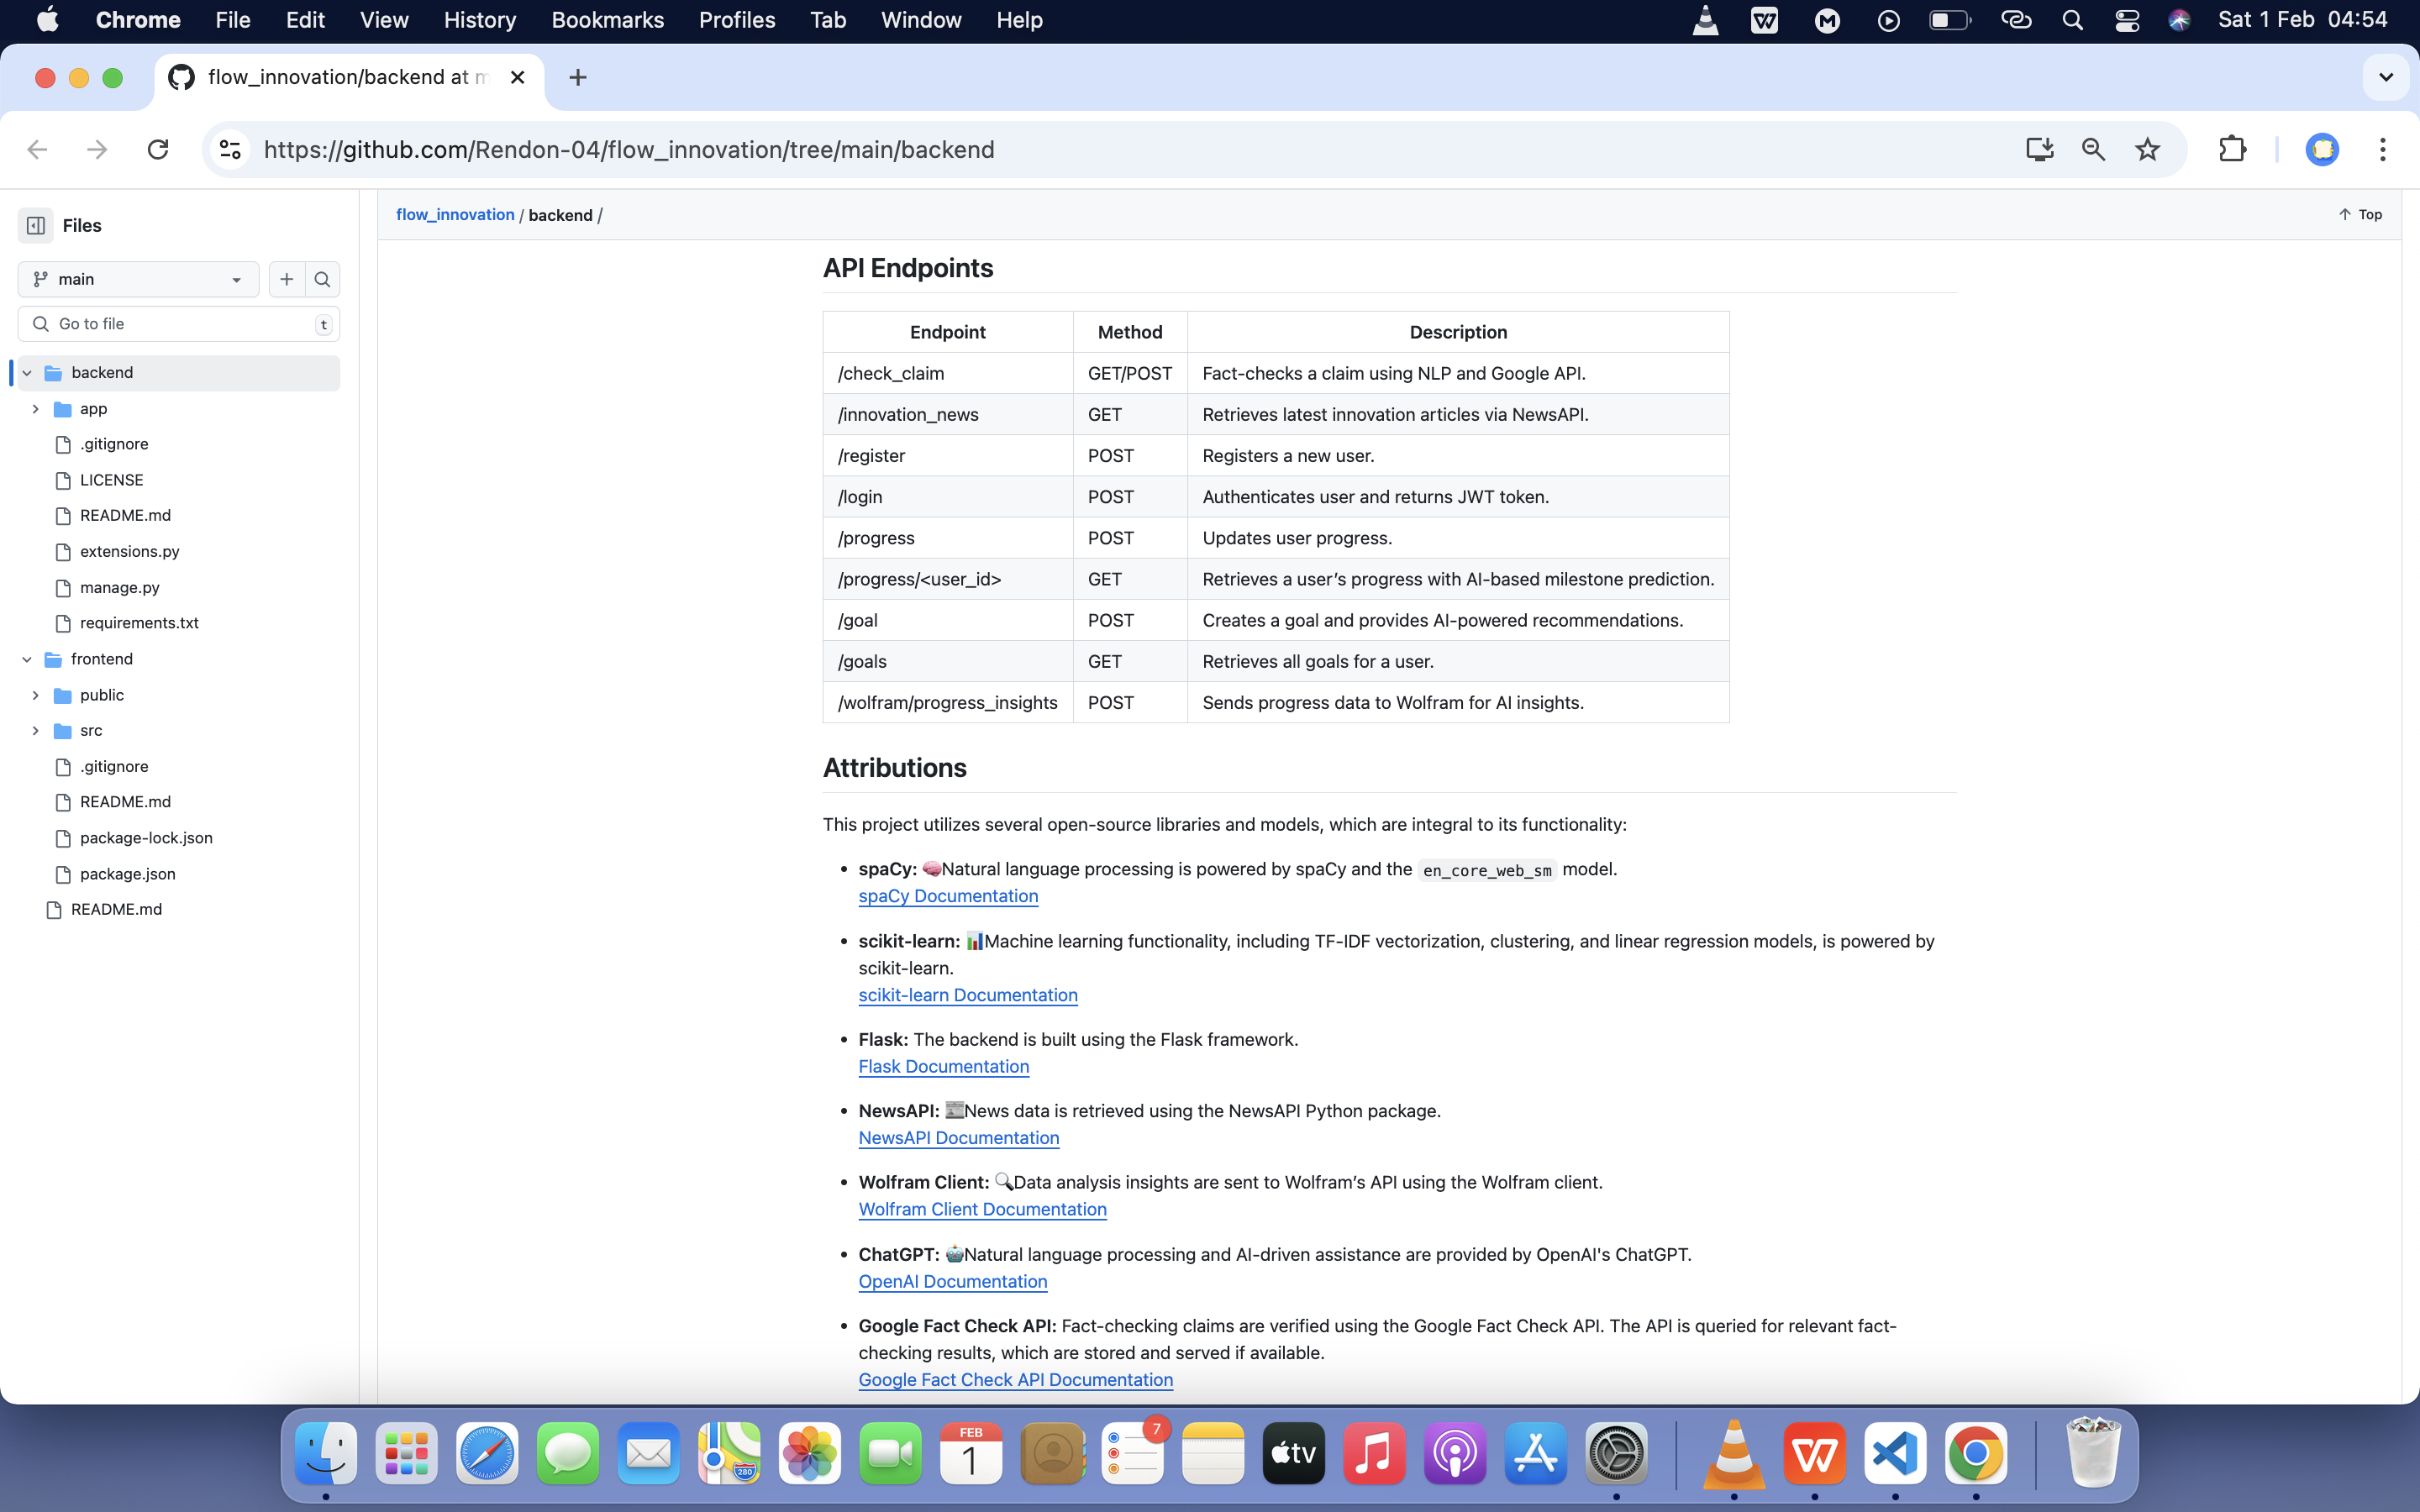Jump to Top of page

(x=2360, y=214)
